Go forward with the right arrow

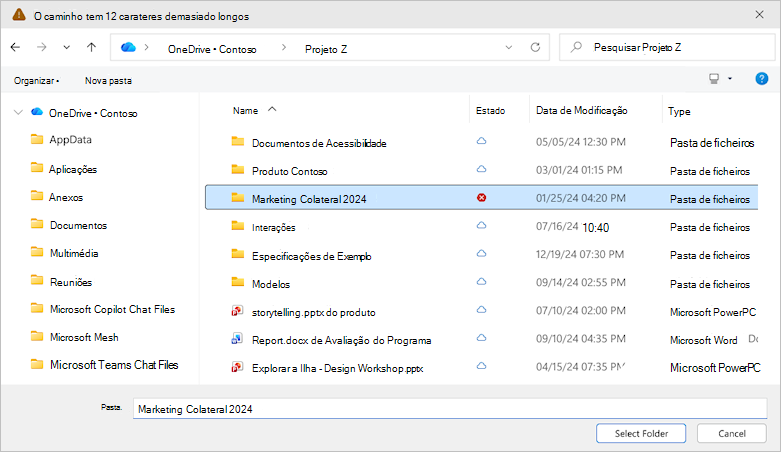click(42, 47)
